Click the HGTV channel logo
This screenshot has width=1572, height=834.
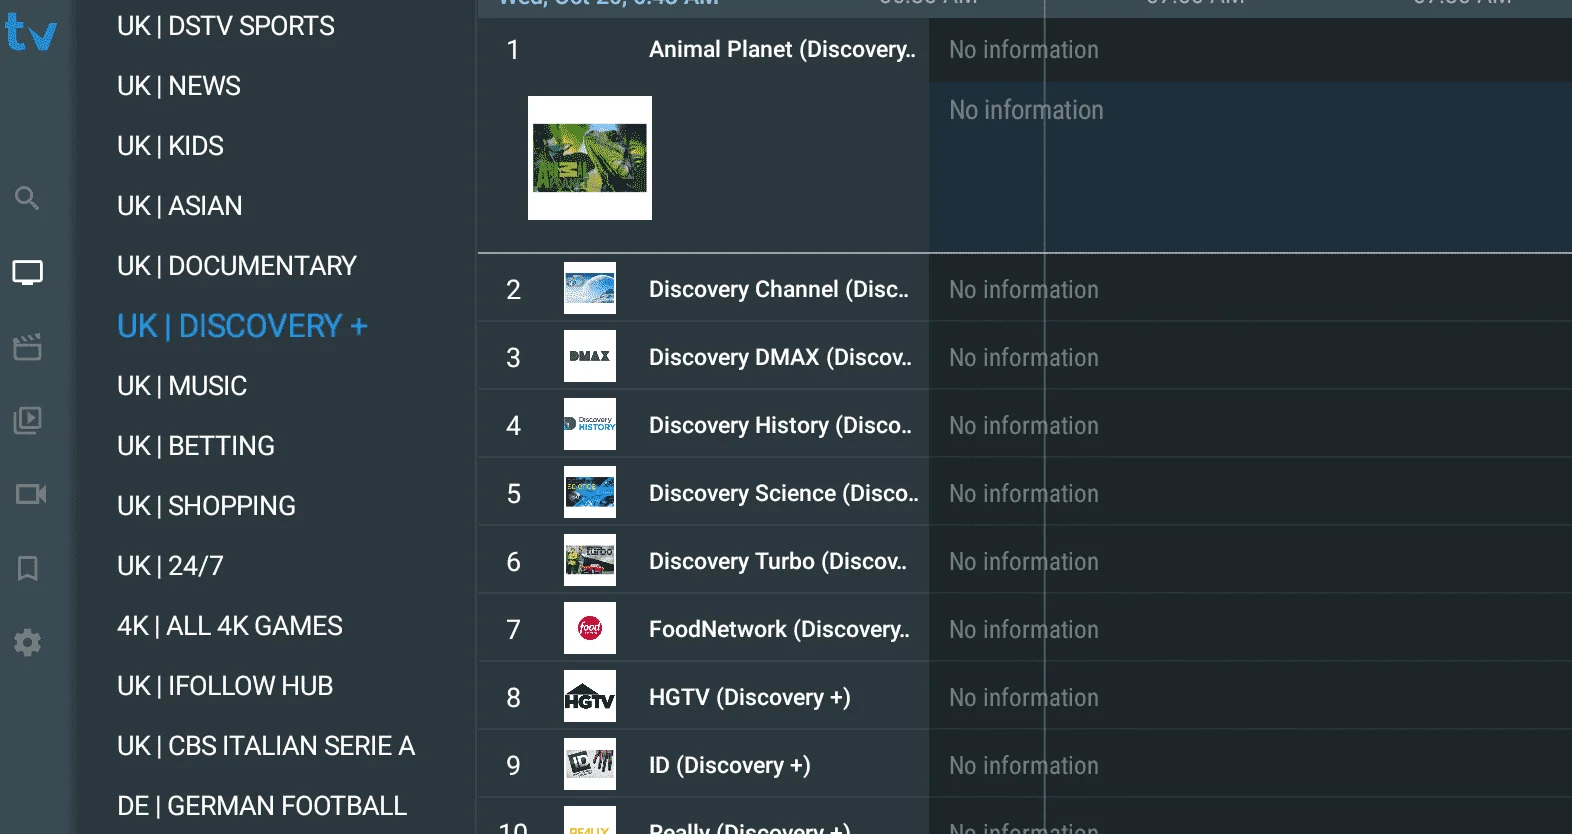(x=590, y=696)
